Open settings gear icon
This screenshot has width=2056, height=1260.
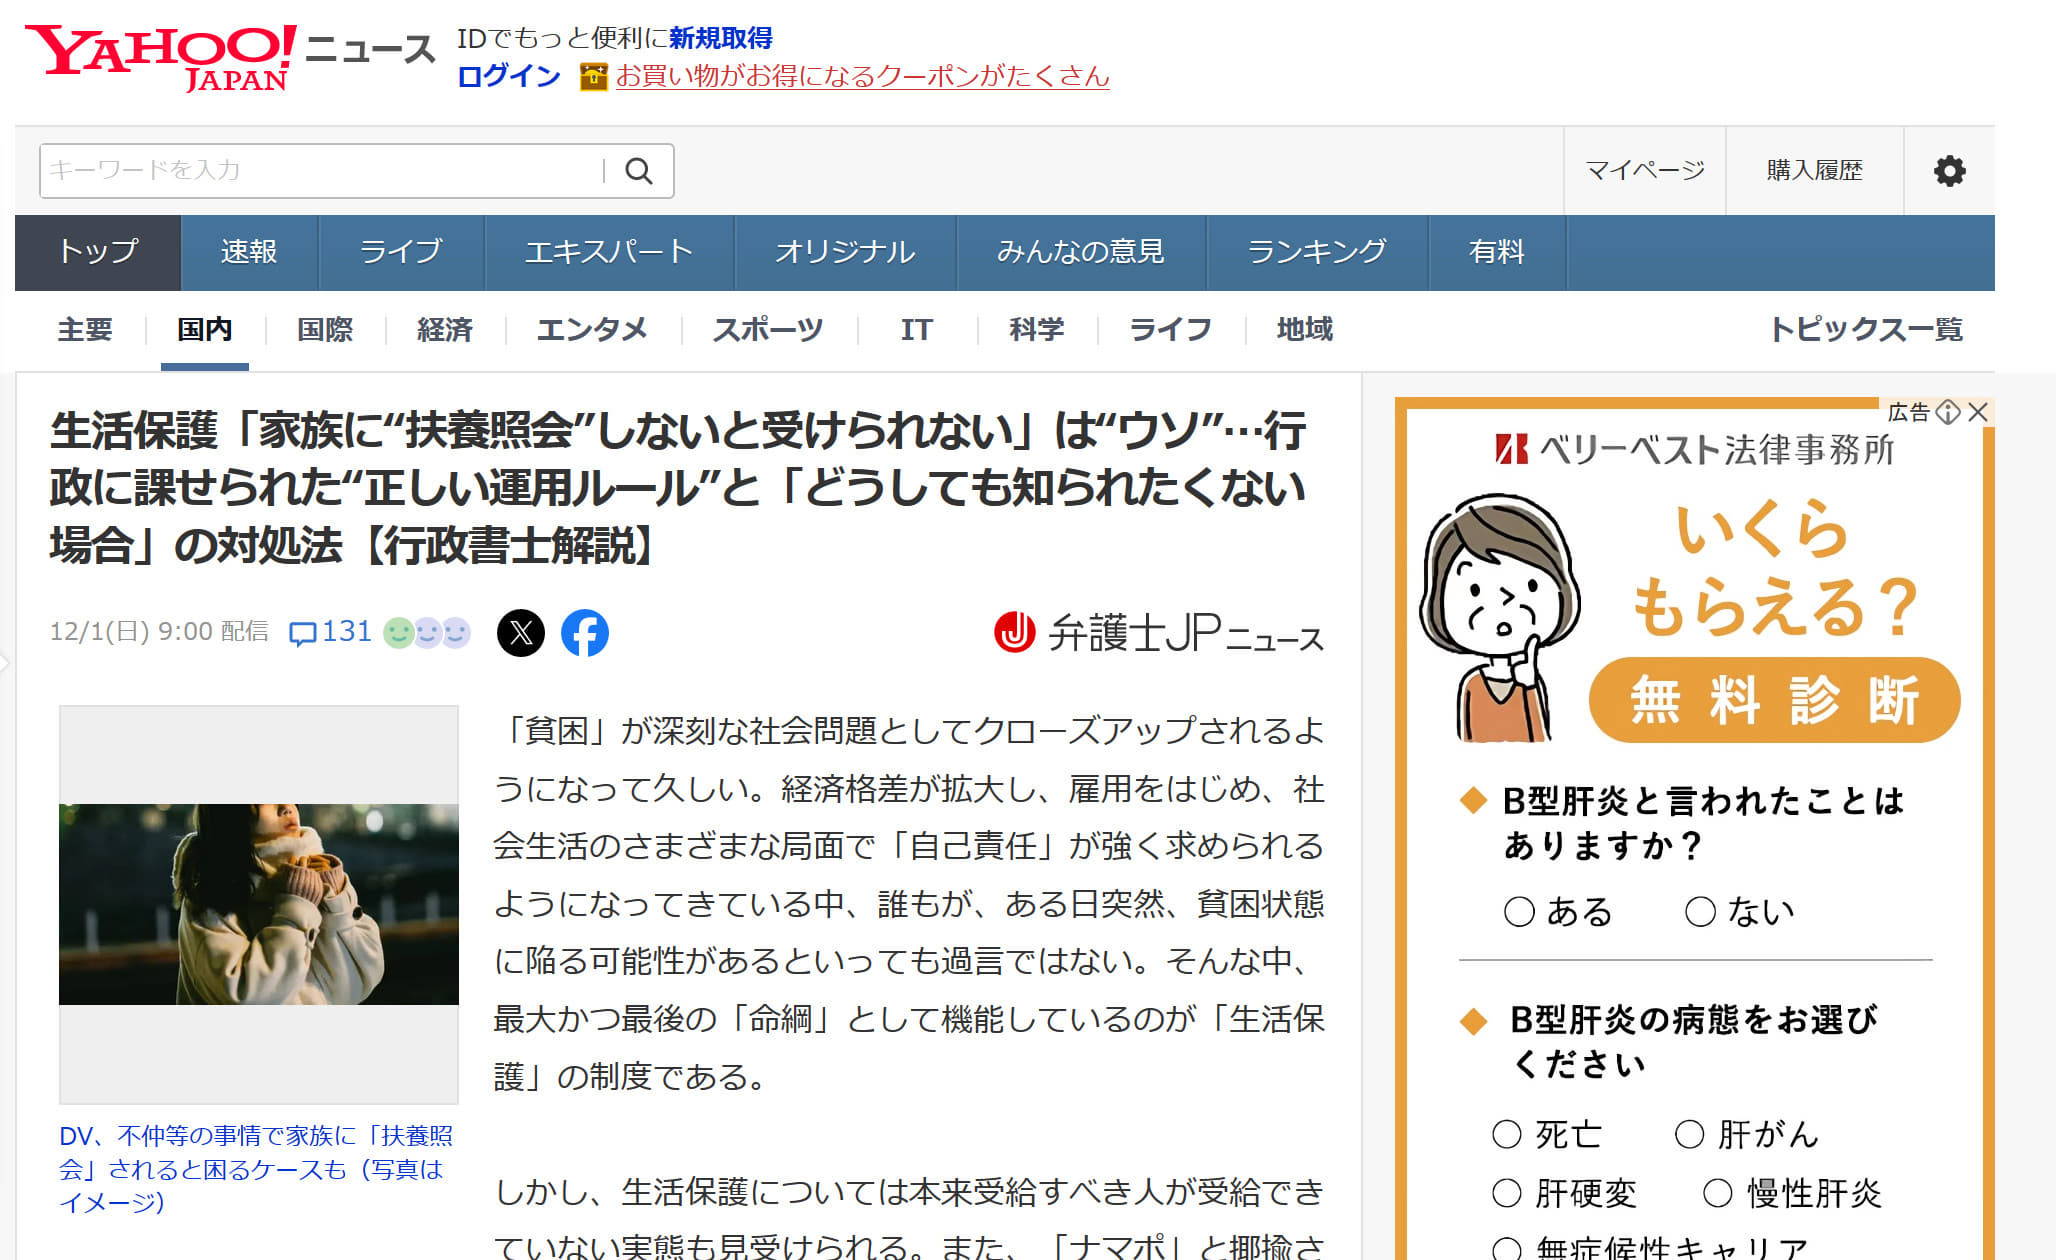point(1949,171)
